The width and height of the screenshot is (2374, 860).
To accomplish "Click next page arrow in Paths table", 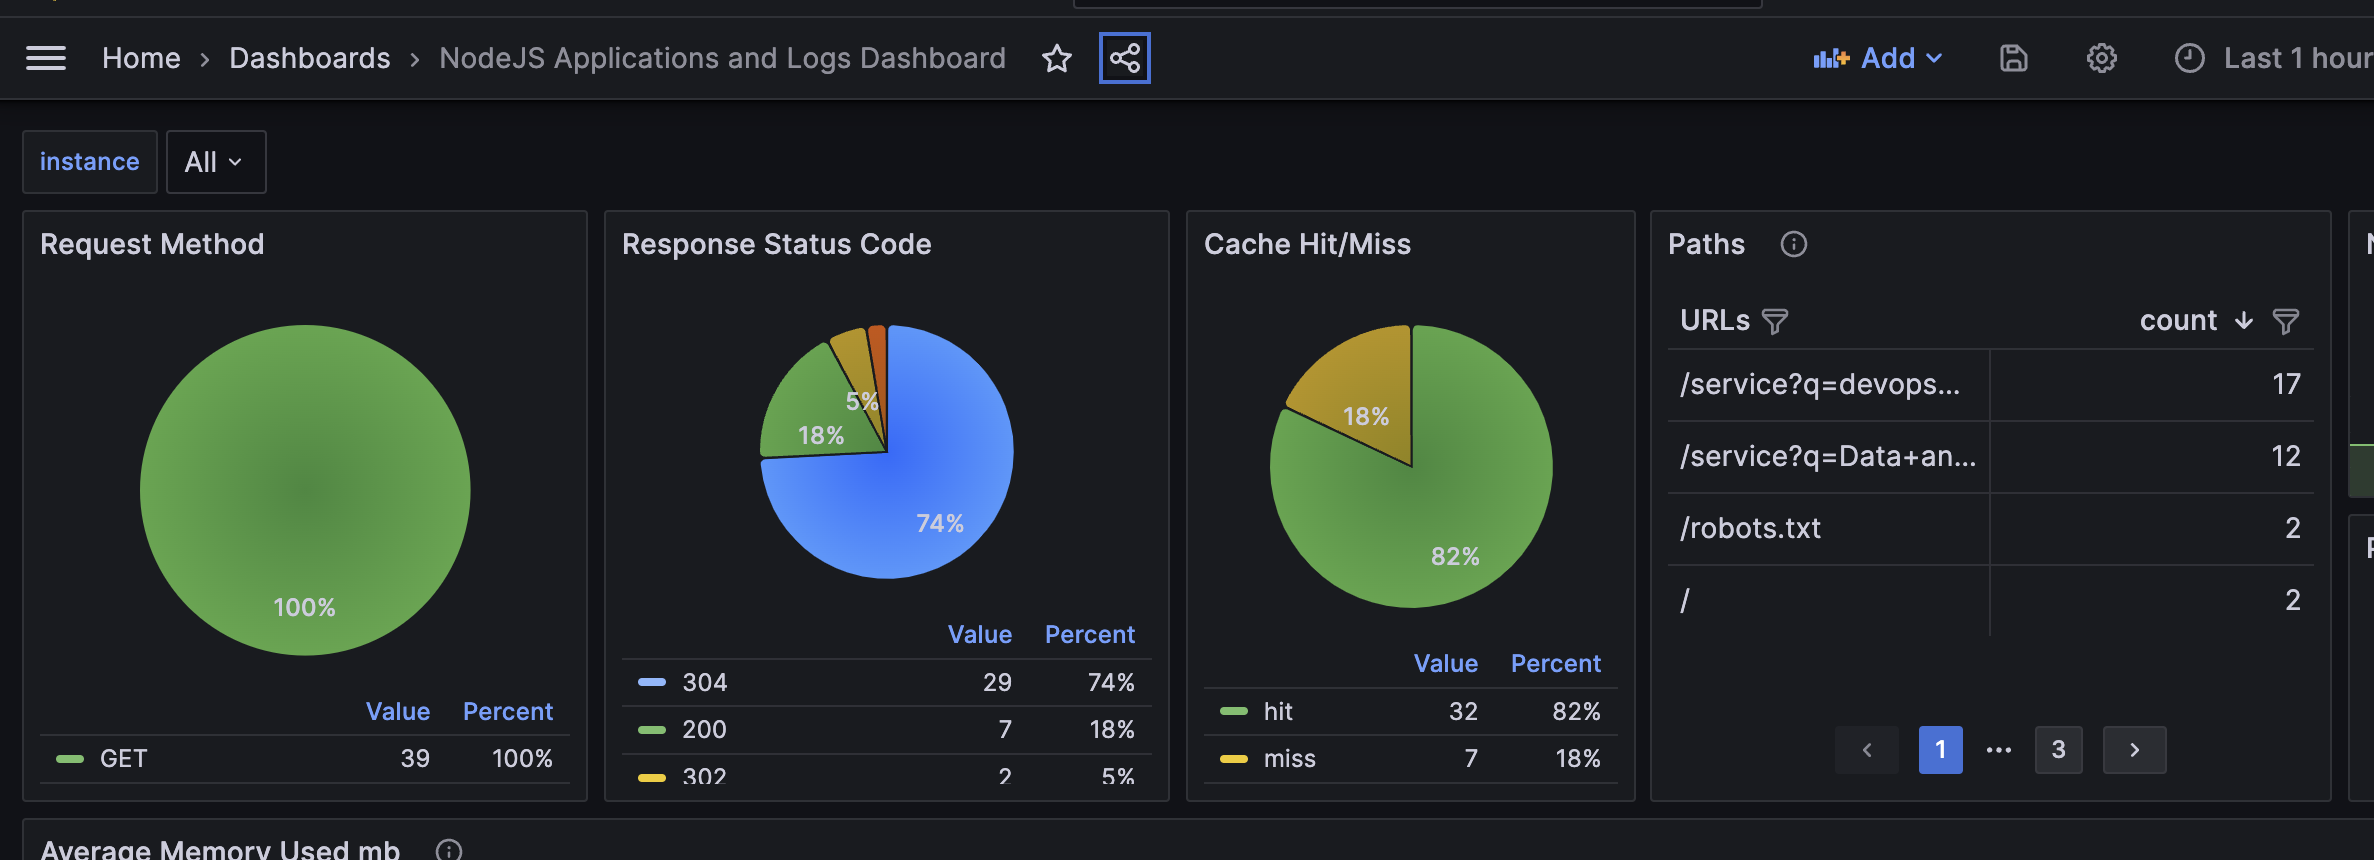I will [x=2134, y=750].
